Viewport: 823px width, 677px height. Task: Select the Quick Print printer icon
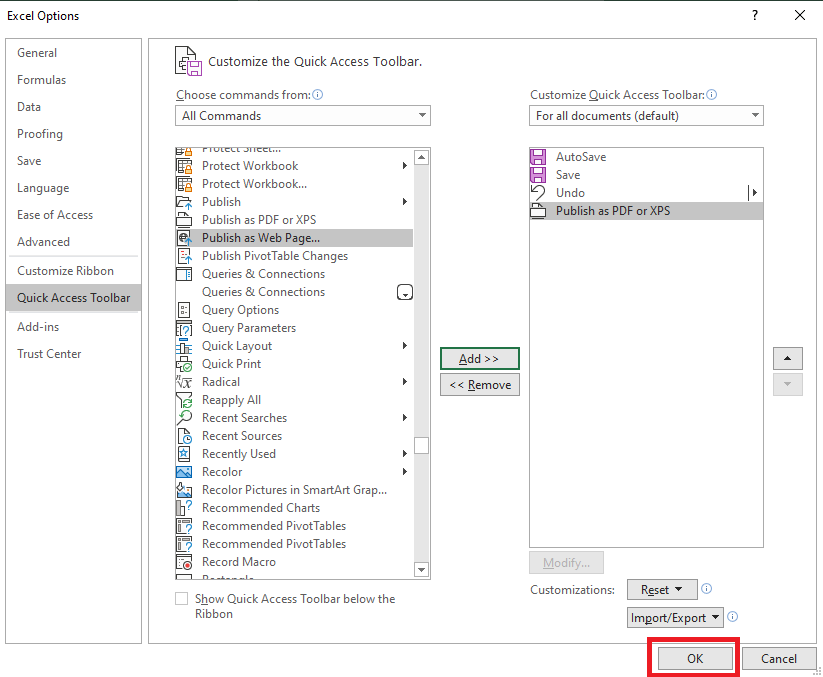pyautogui.click(x=184, y=364)
